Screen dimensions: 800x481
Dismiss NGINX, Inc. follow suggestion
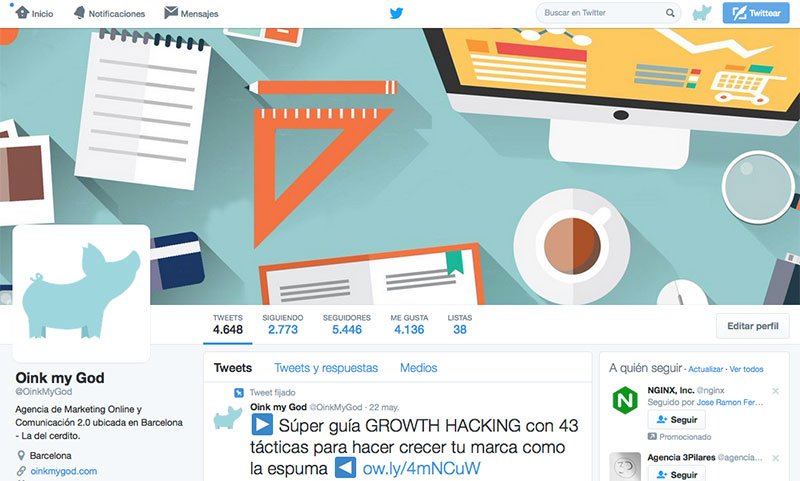[776, 391]
